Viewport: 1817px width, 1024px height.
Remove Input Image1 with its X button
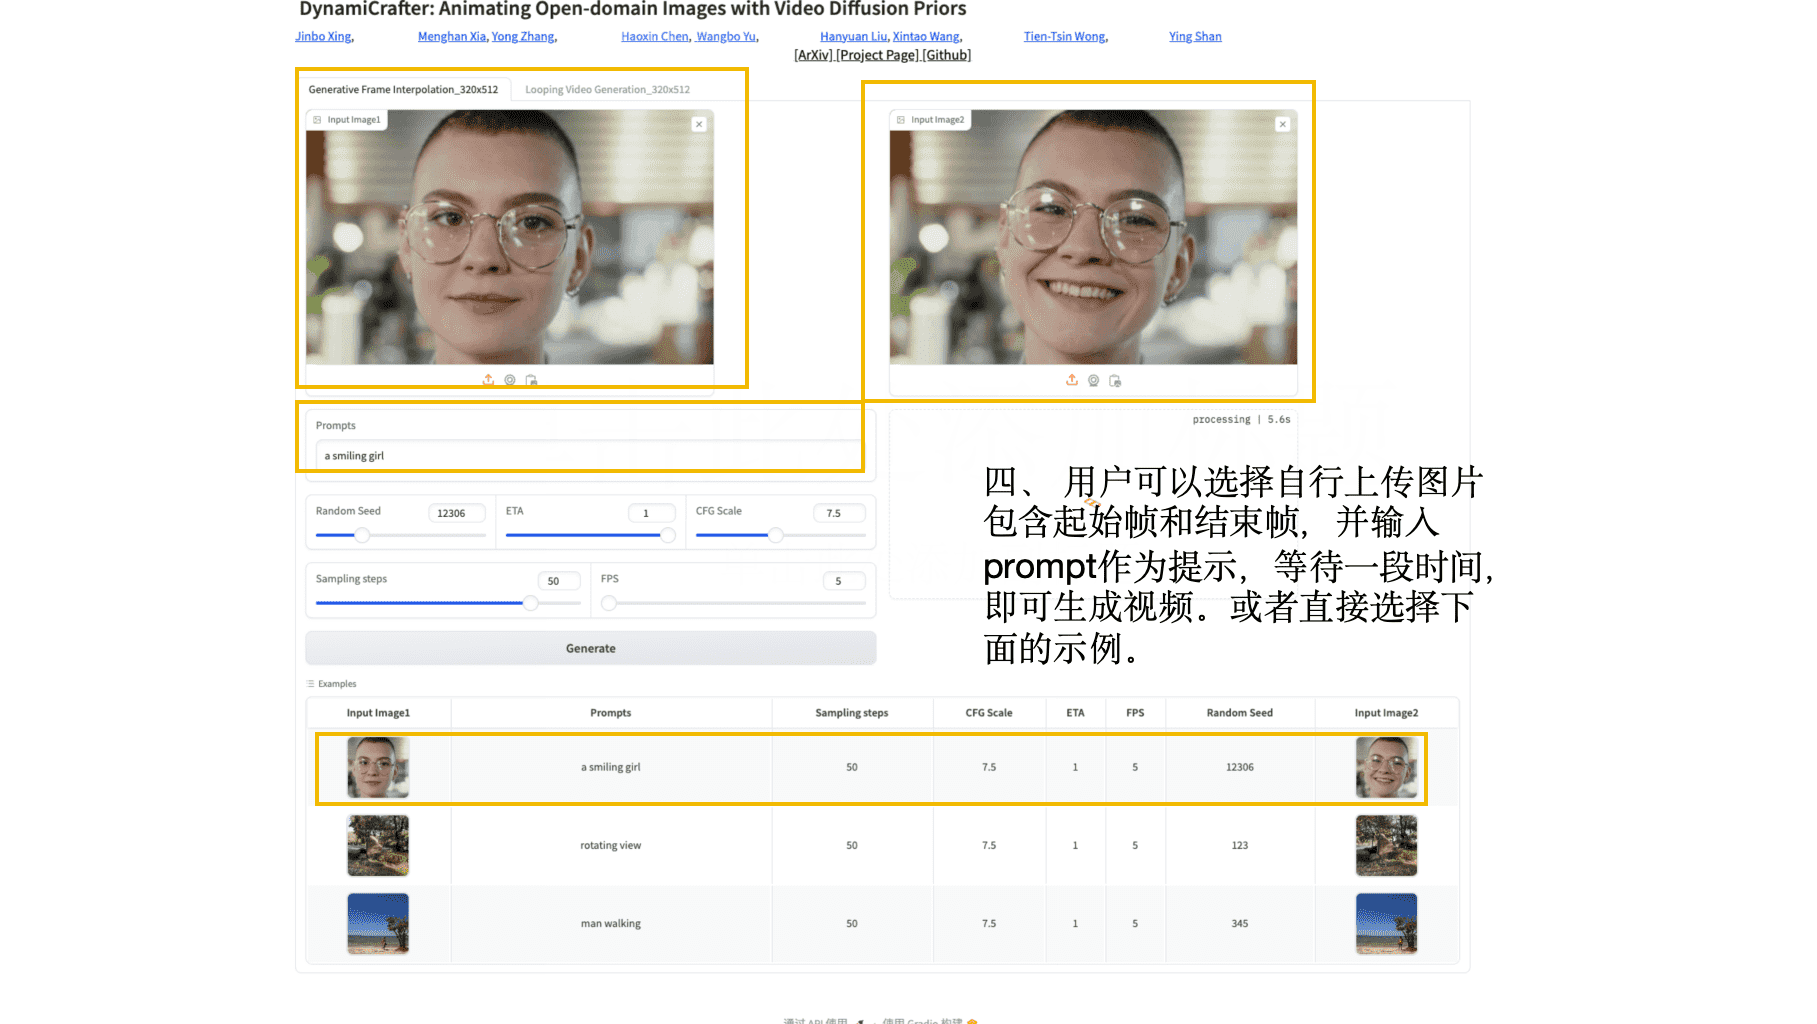[699, 124]
